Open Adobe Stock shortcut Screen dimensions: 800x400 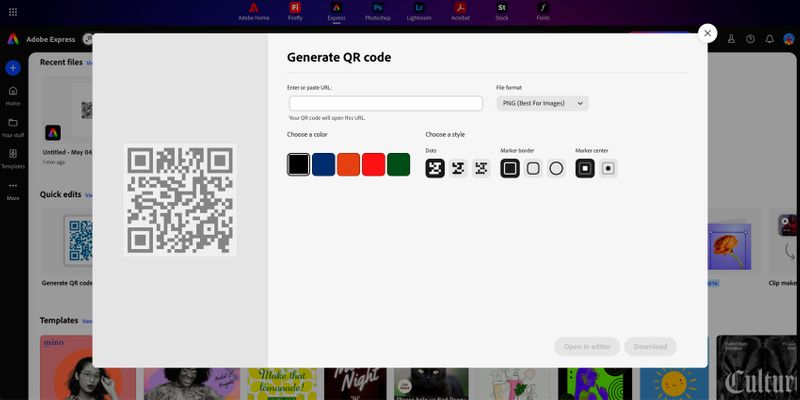pyautogui.click(x=502, y=12)
